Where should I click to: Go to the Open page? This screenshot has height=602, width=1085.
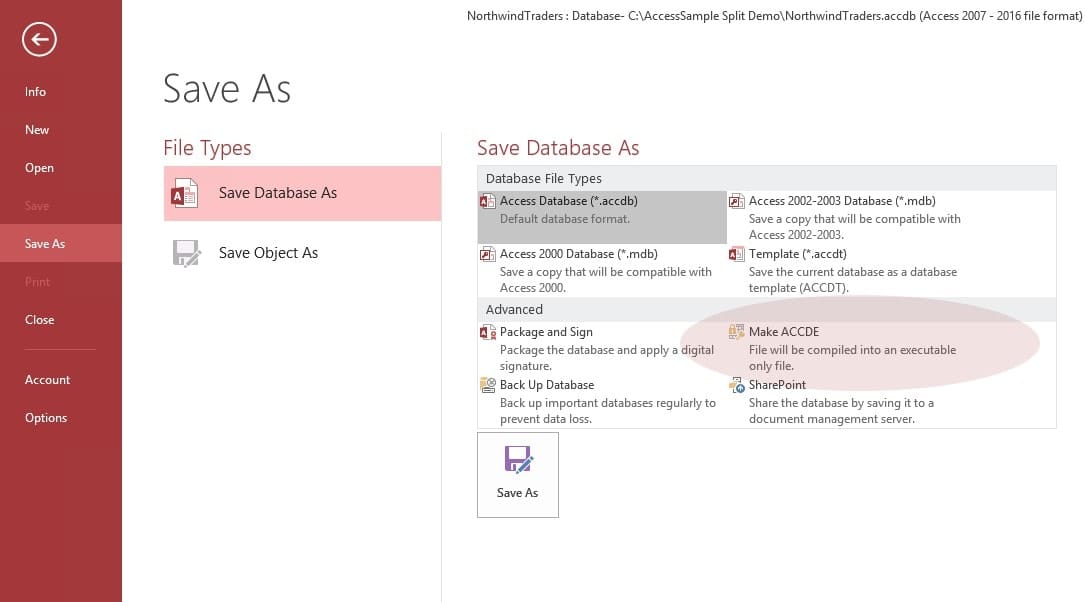(x=61, y=168)
